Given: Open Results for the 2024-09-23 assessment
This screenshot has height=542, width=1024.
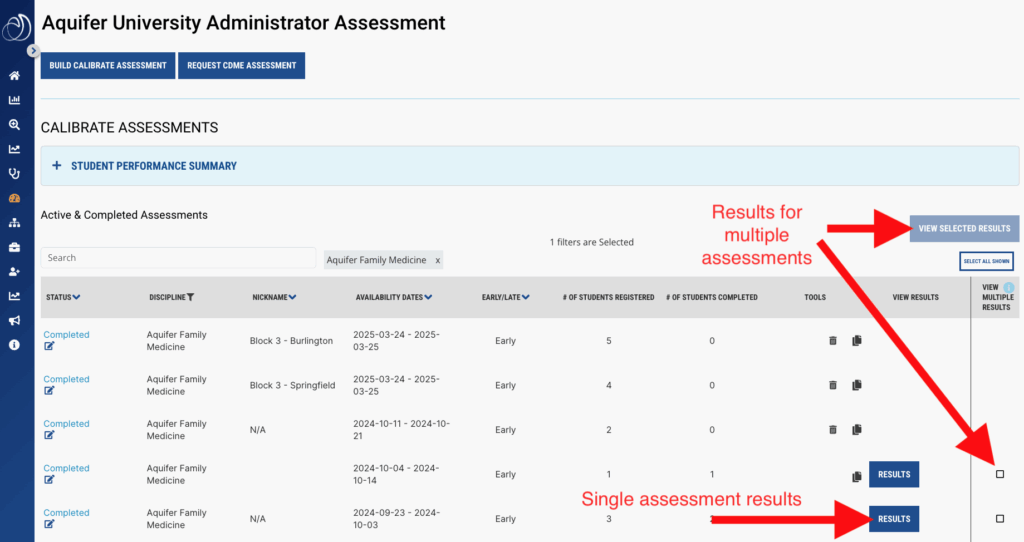Looking at the screenshot, I should click(894, 518).
